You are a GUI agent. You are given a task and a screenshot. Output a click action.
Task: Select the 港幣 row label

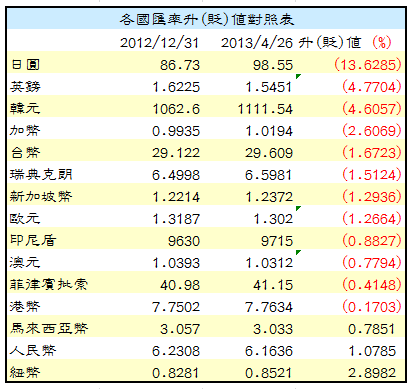(x=25, y=307)
